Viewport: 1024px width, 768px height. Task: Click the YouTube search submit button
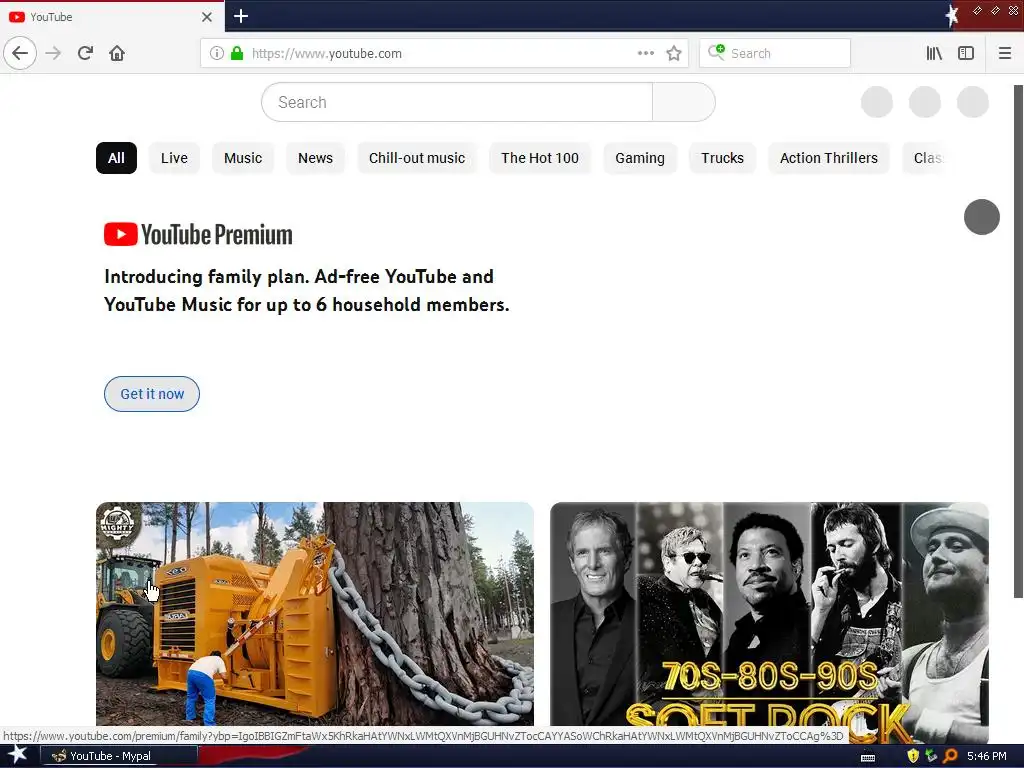point(684,102)
